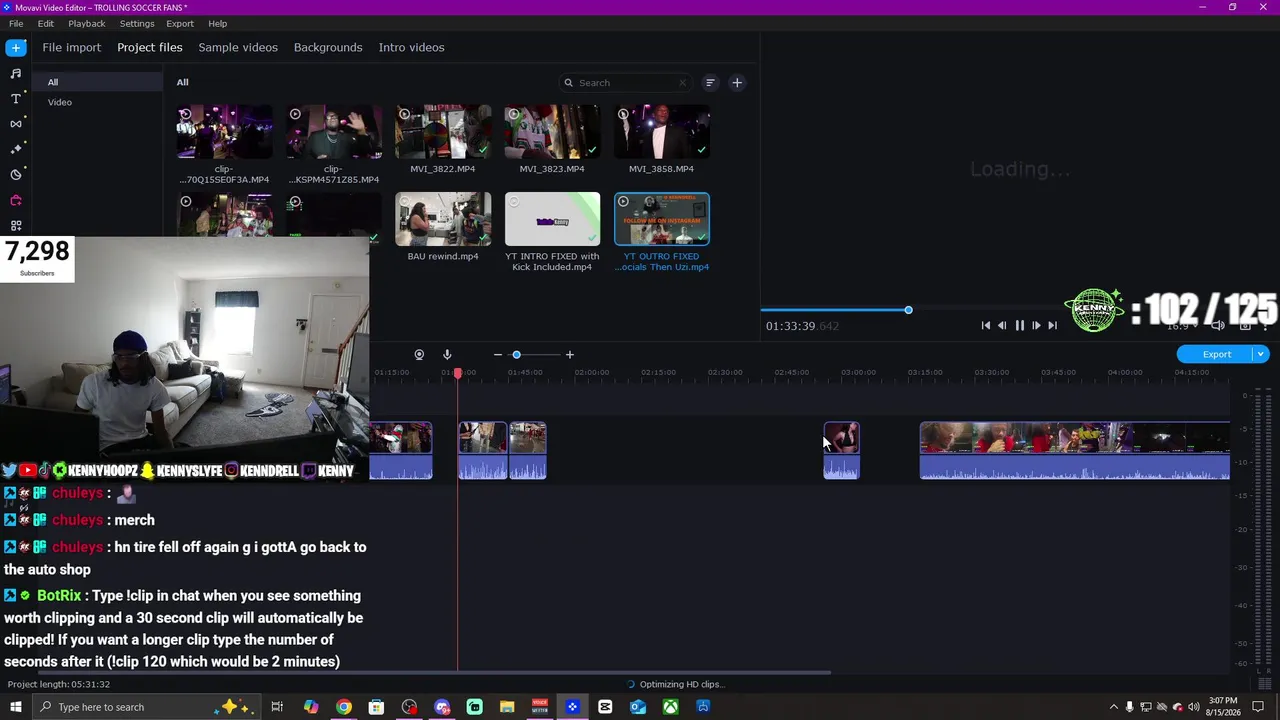This screenshot has height=720, width=1280.
Task: Open the More tools grid icon
Action: [x=16, y=226]
